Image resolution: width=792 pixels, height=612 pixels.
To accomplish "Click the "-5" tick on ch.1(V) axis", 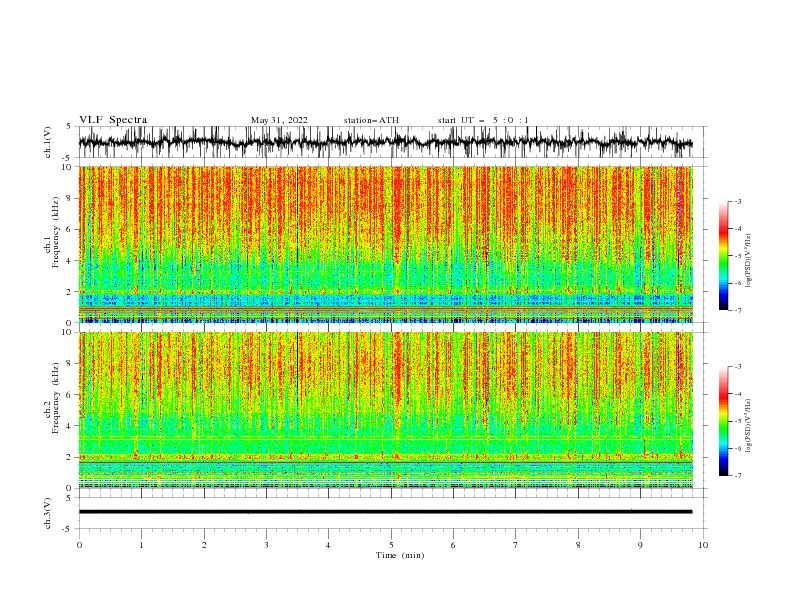I will point(68,158).
